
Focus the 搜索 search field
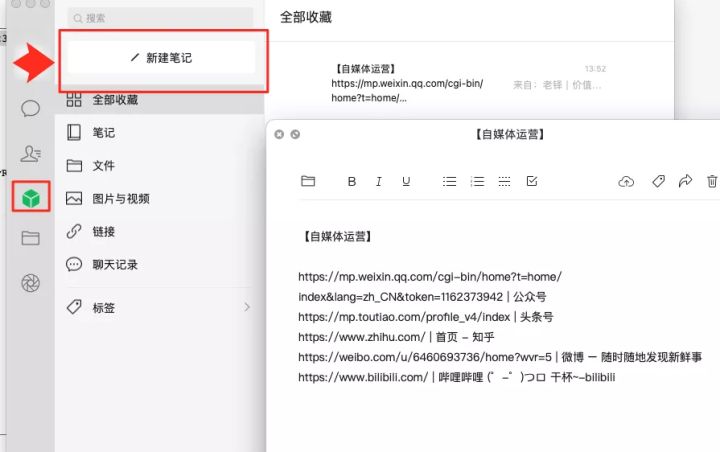click(160, 18)
